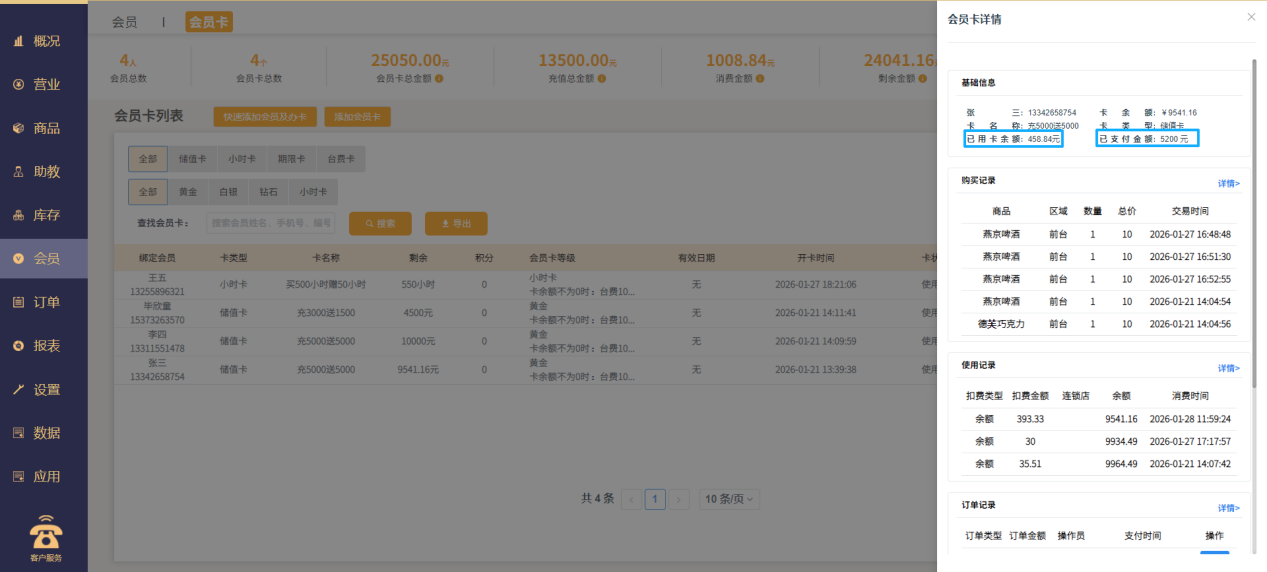
Task: Open 概况 overview in the sidebar
Action: pyautogui.click(x=45, y=41)
